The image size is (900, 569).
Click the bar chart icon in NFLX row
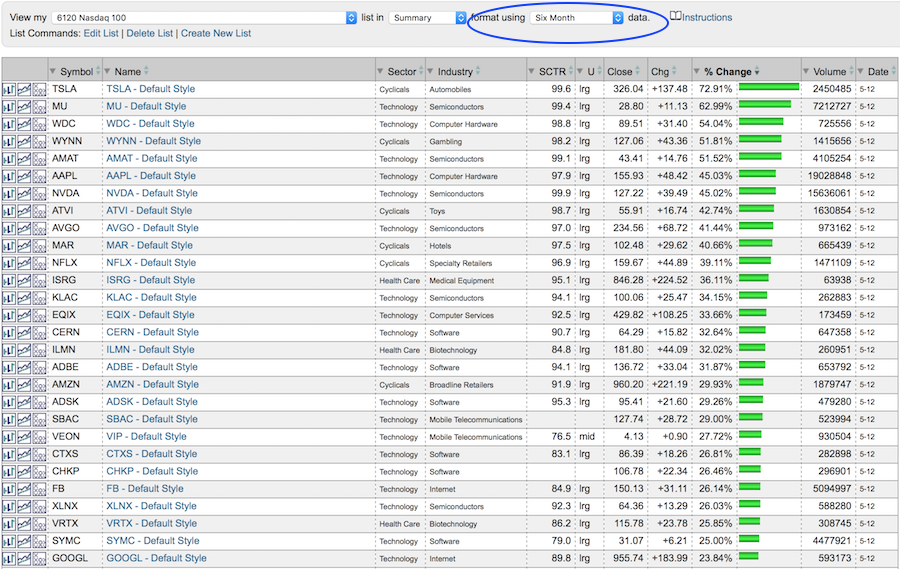tap(9, 263)
